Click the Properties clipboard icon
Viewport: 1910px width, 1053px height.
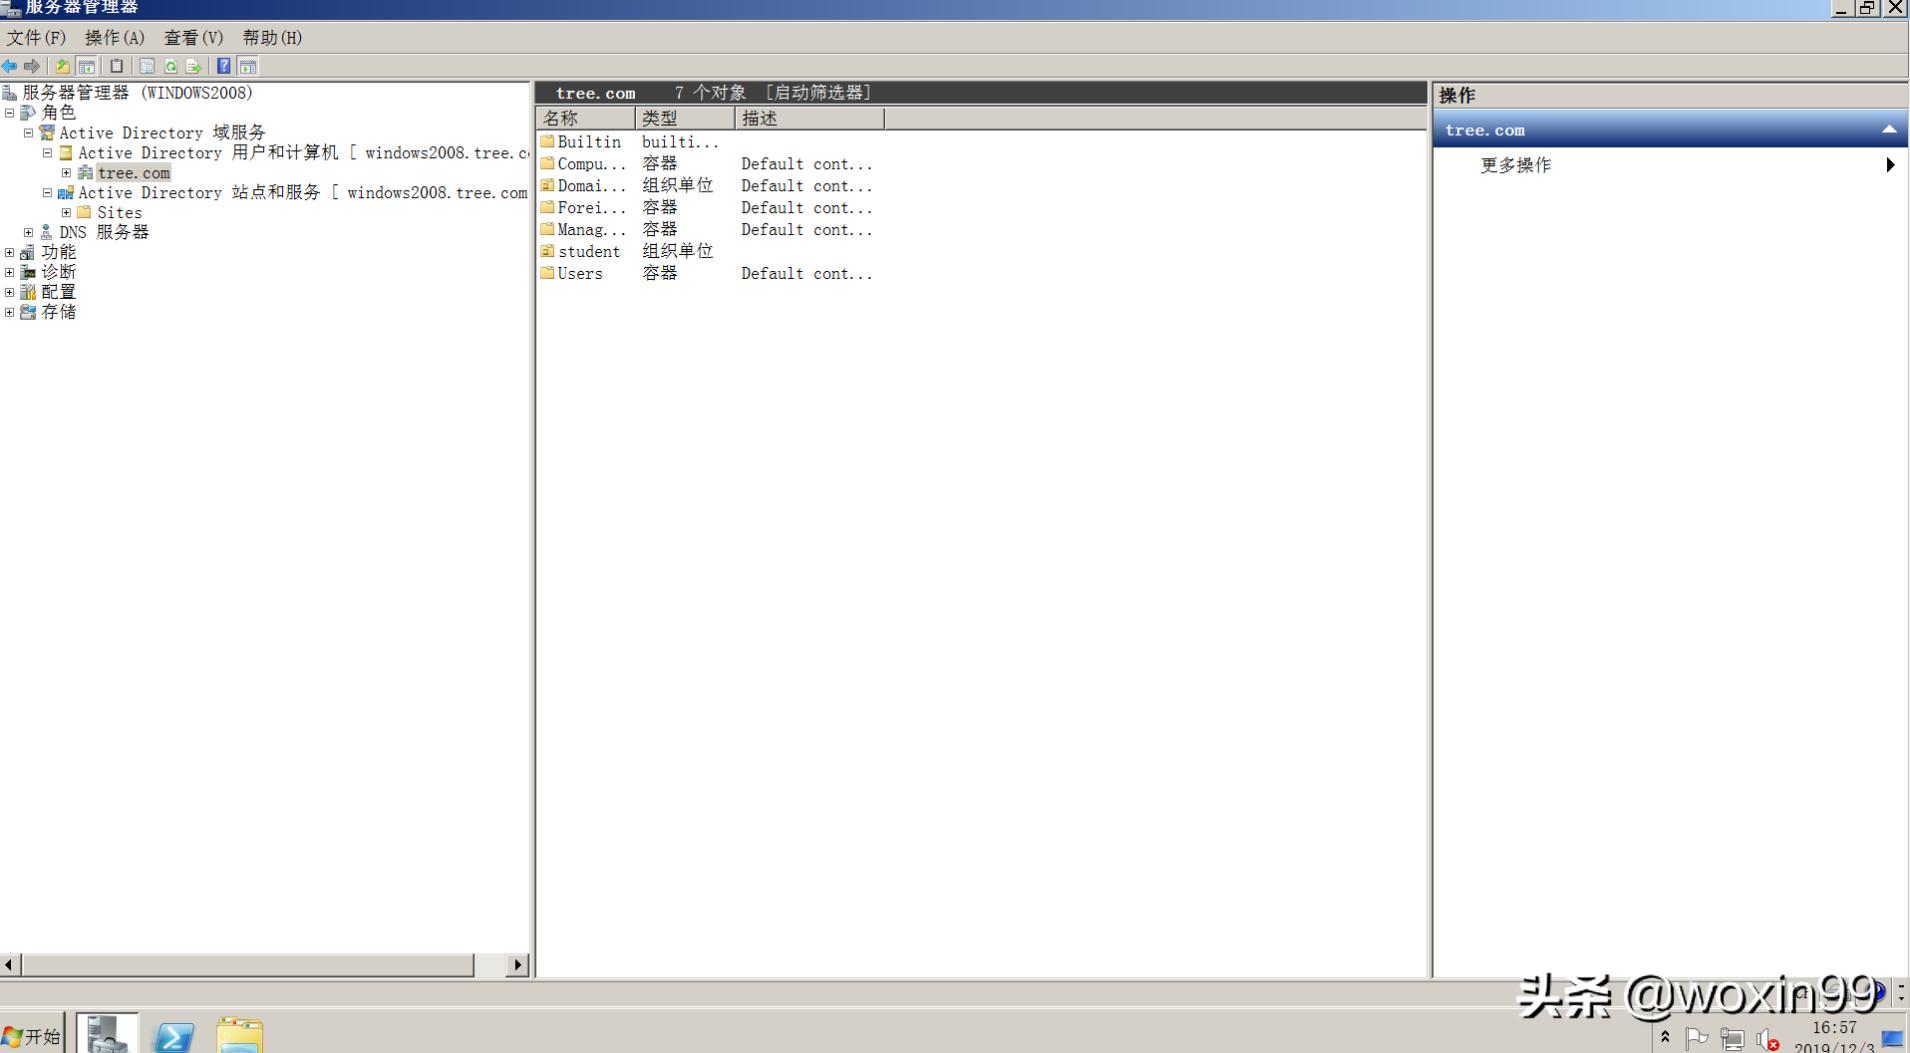116,66
